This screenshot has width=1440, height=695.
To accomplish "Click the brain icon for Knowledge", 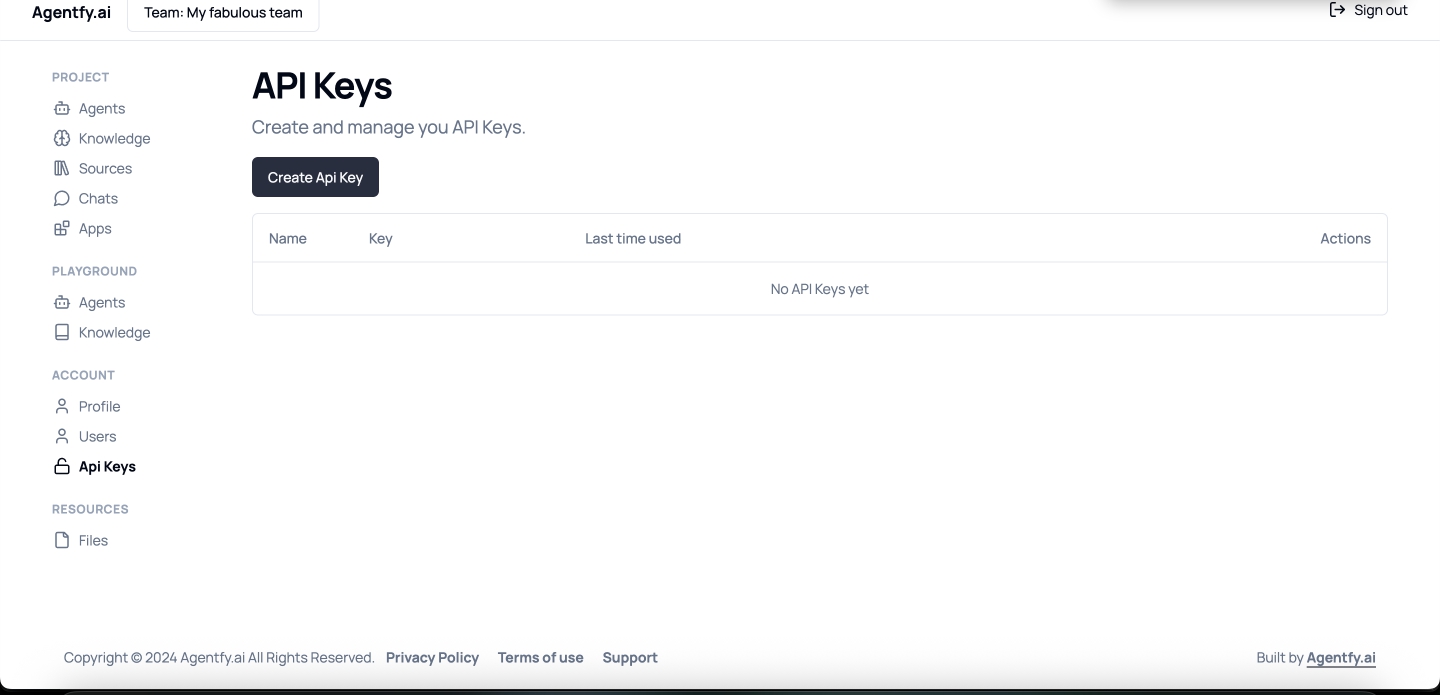I will (62, 138).
